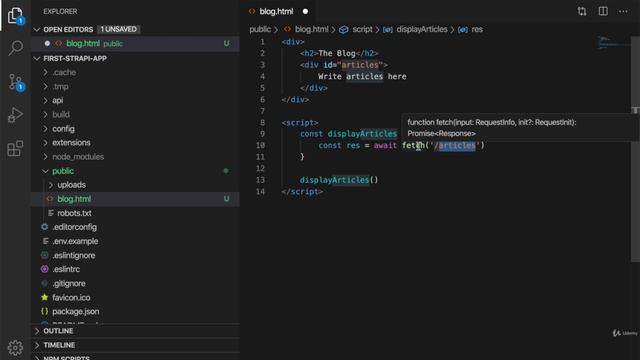The width and height of the screenshot is (640, 360).
Task: Expand the Timeline panel
Action: point(136,345)
